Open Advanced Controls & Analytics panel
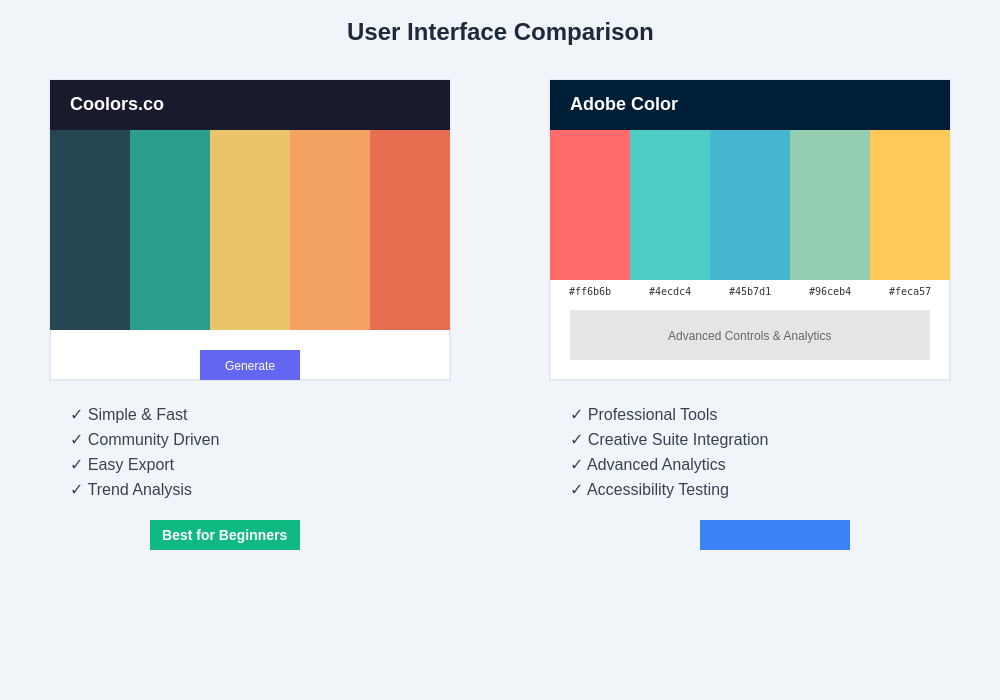 750,335
